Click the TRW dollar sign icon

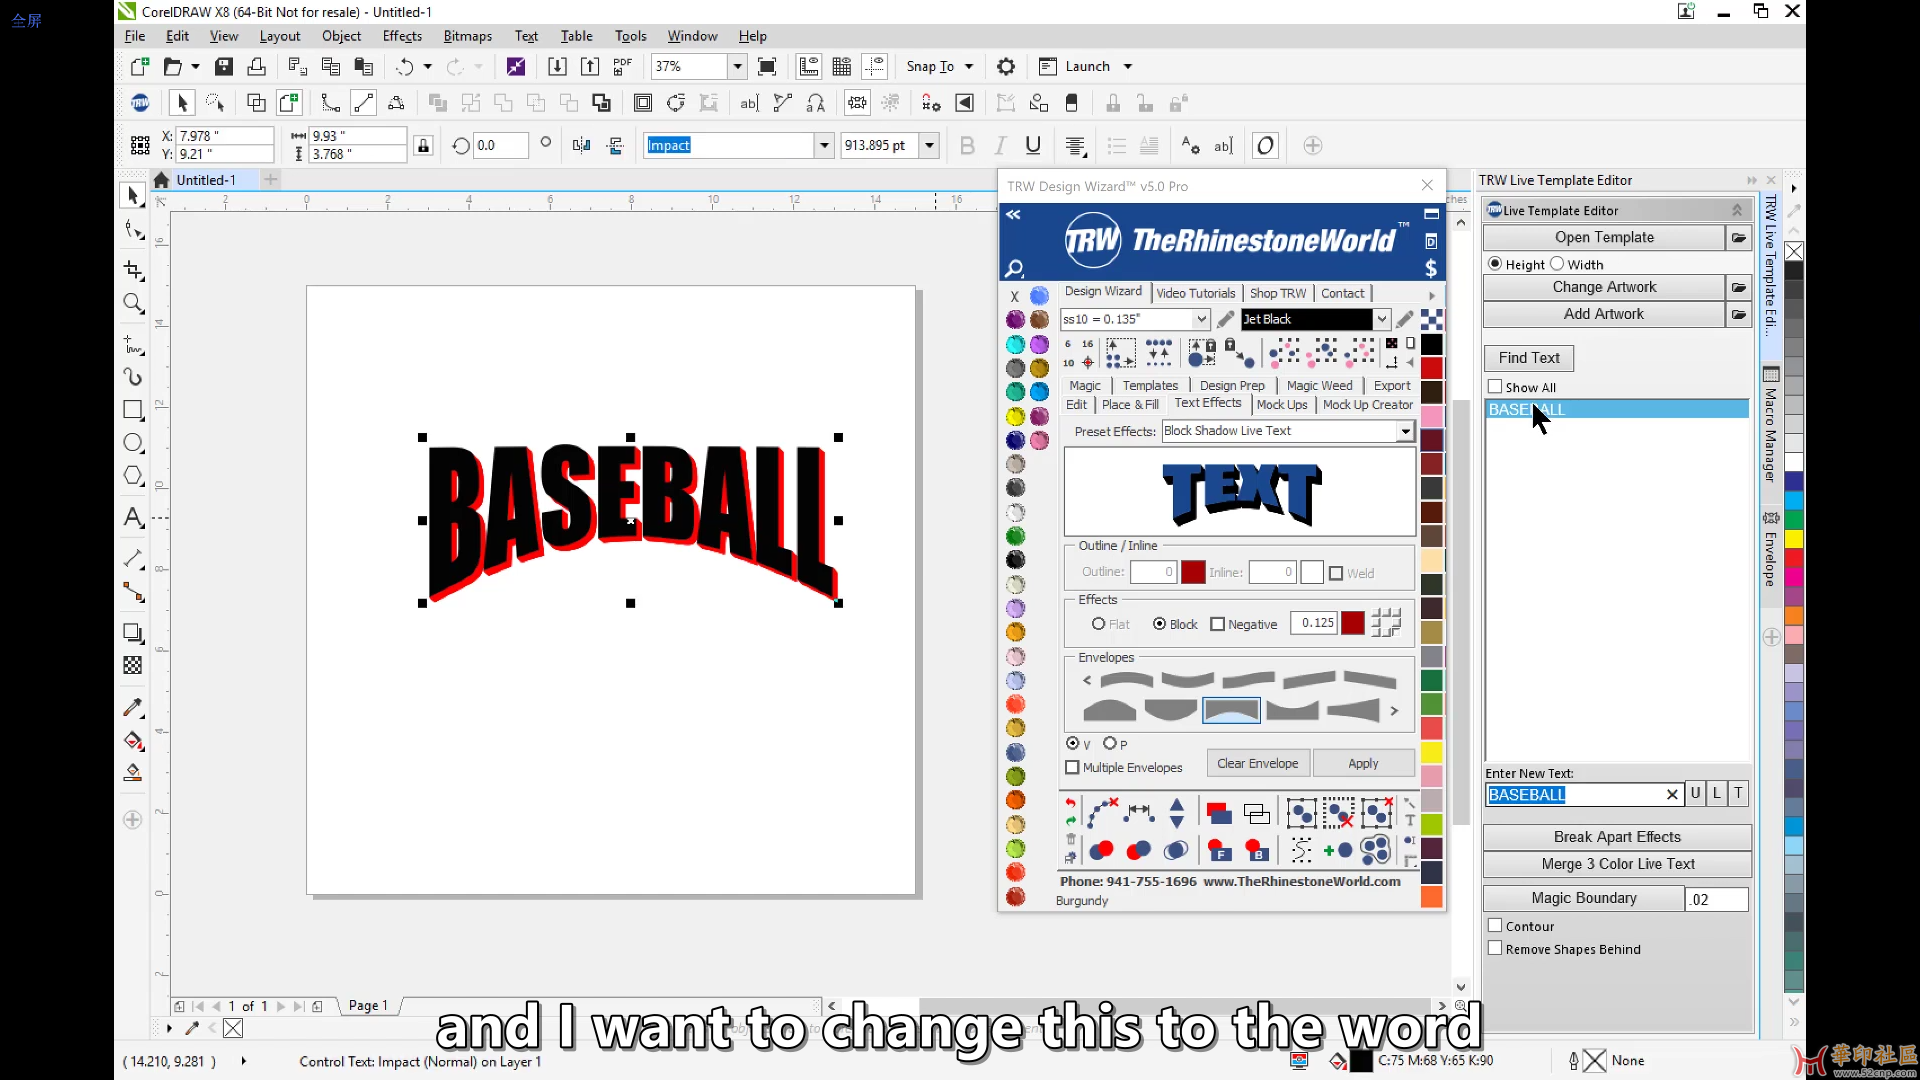click(1431, 268)
